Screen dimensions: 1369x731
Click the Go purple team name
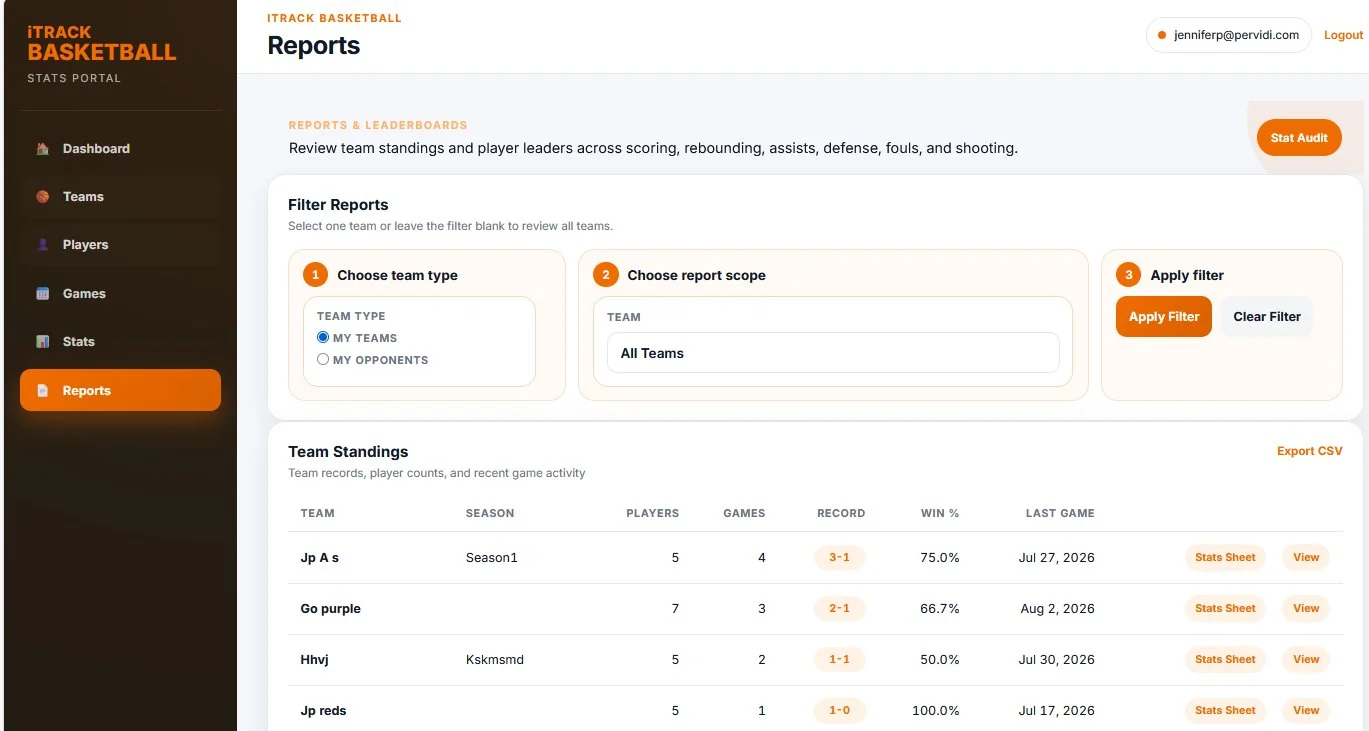tap(331, 609)
